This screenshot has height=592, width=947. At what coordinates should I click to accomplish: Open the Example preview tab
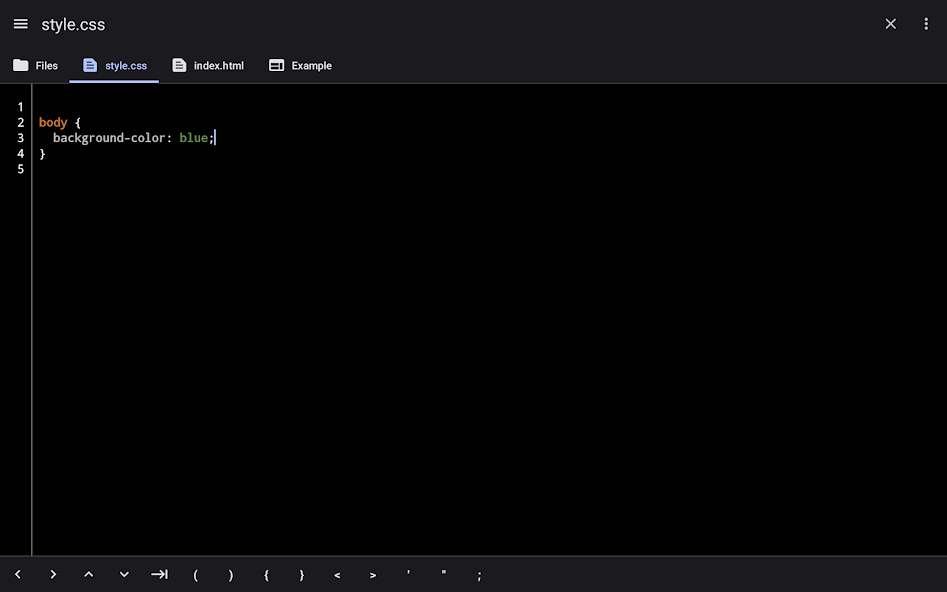tap(300, 65)
